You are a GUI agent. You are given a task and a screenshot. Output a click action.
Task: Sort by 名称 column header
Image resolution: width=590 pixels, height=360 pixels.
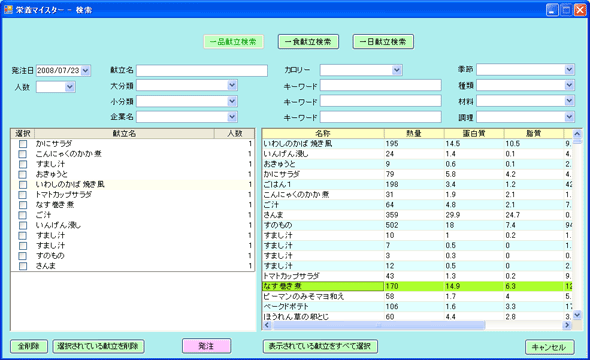click(323, 134)
